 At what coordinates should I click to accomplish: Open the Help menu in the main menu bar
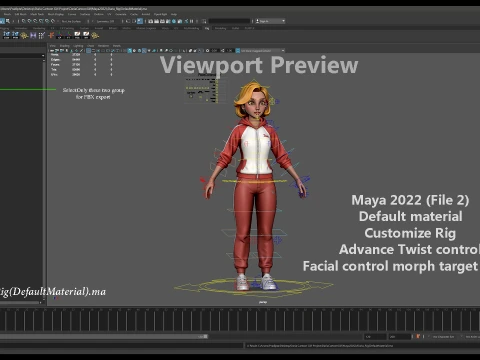coord(174,14)
